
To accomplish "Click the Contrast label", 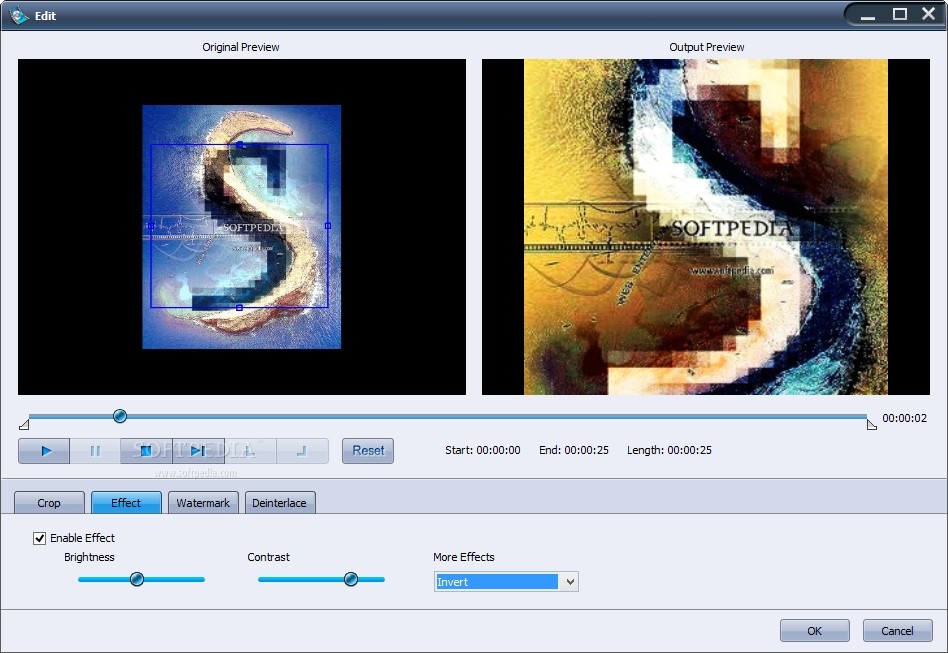I will pyautogui.click(x=268, y=557).
